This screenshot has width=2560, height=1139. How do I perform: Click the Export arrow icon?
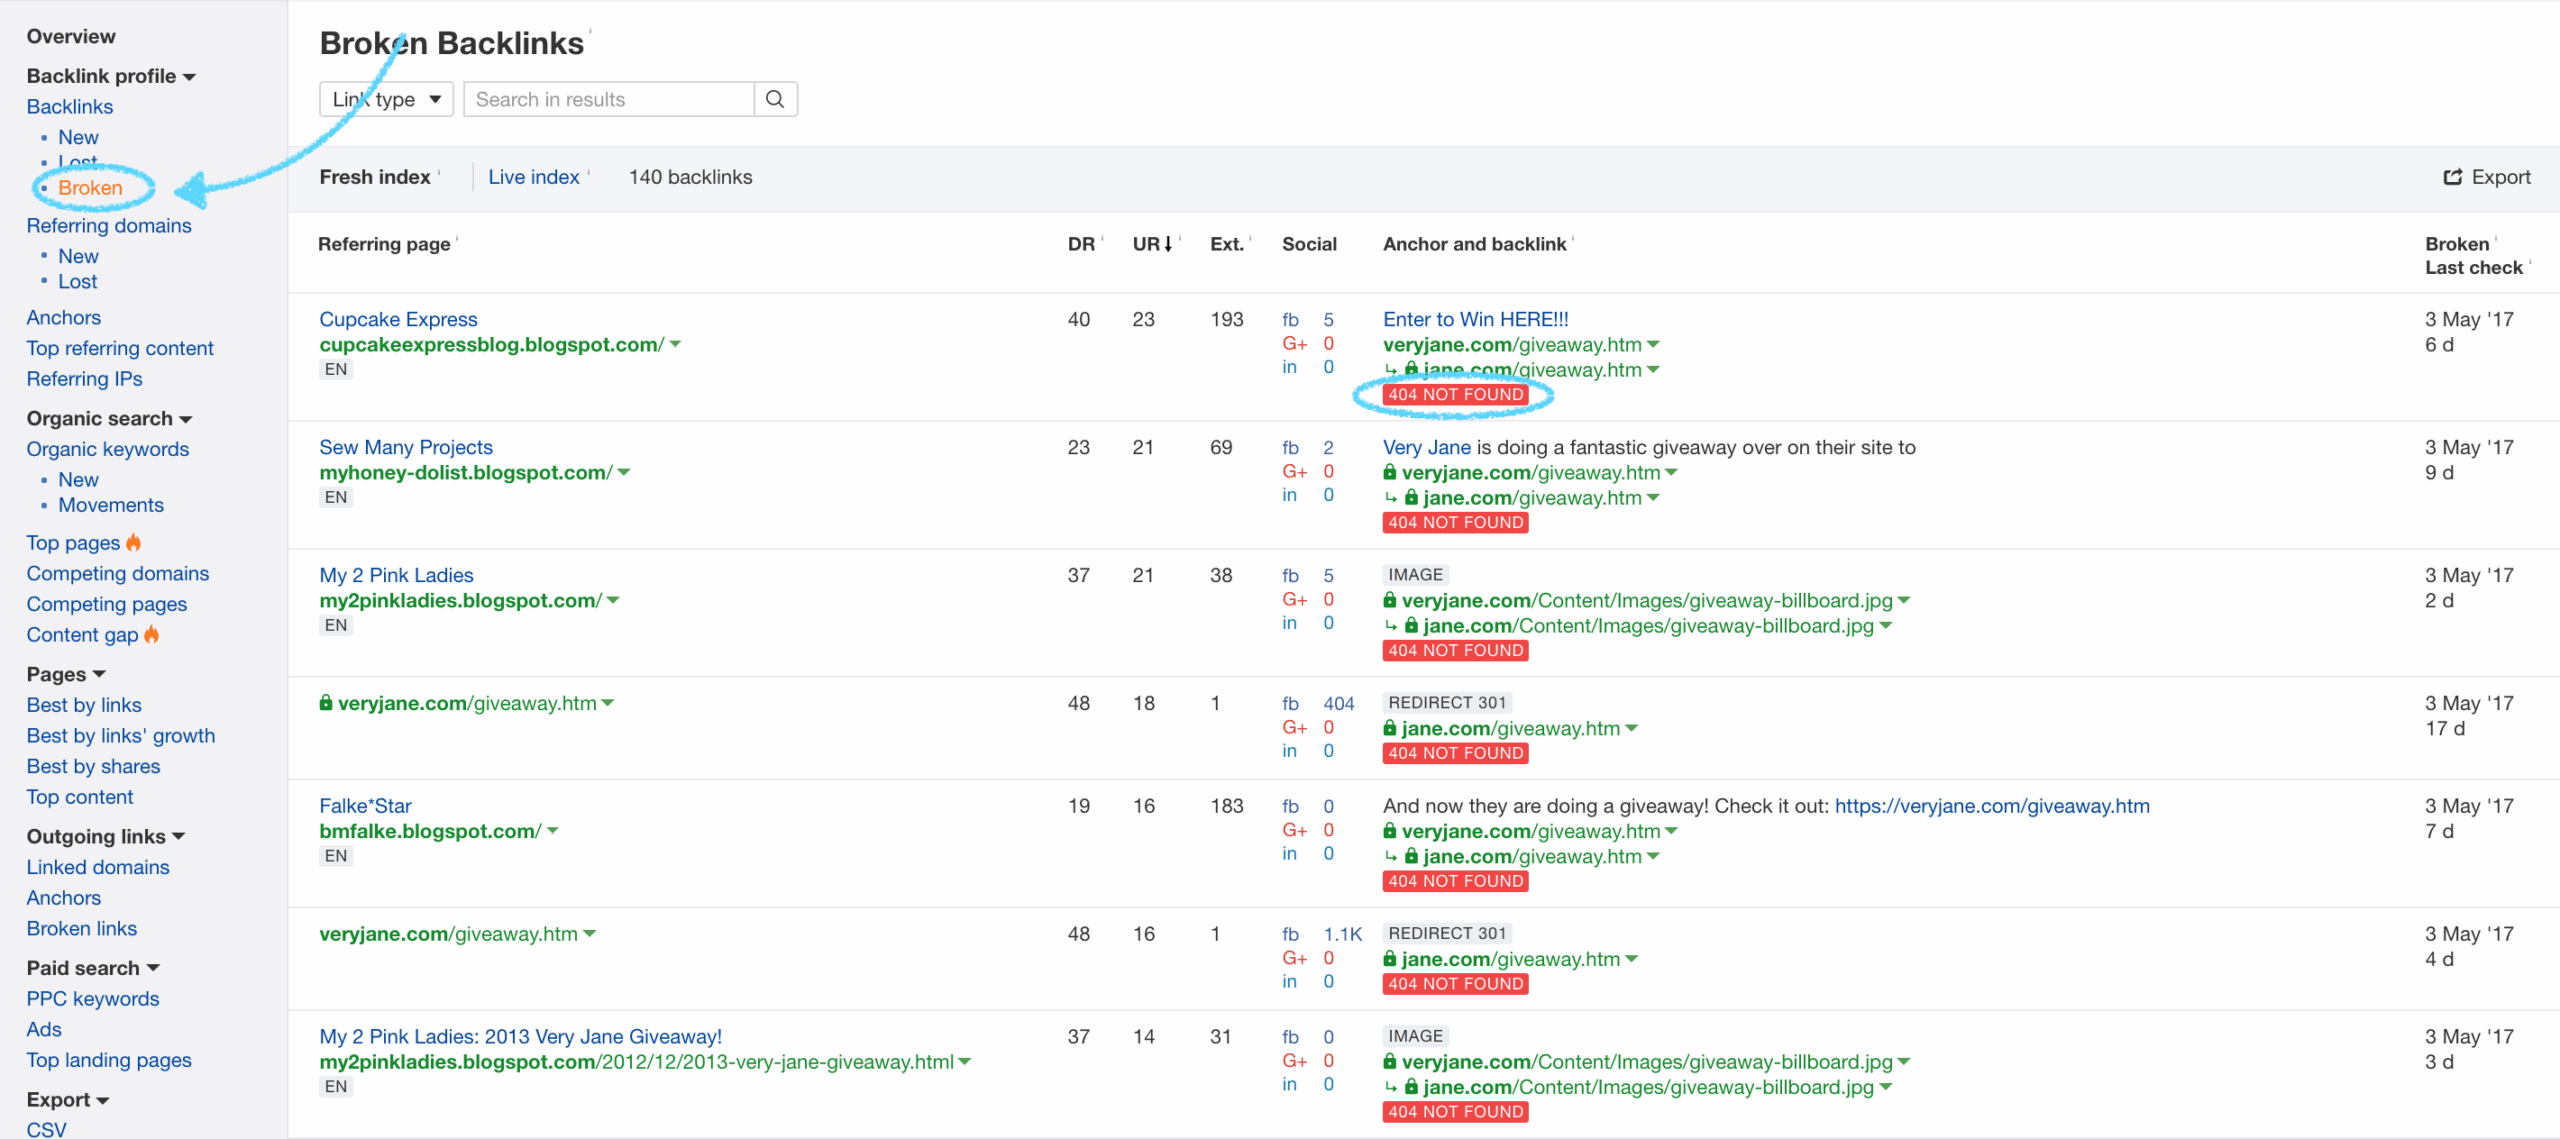[x=2453, y=177]
